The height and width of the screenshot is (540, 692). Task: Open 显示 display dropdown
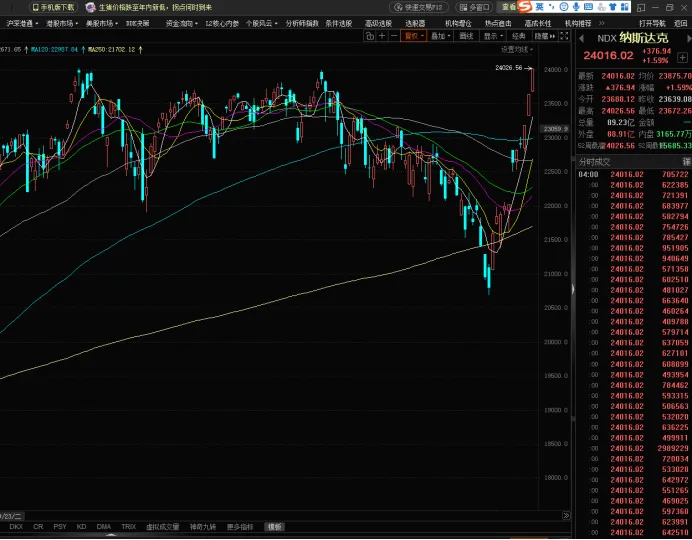point(493,36)
